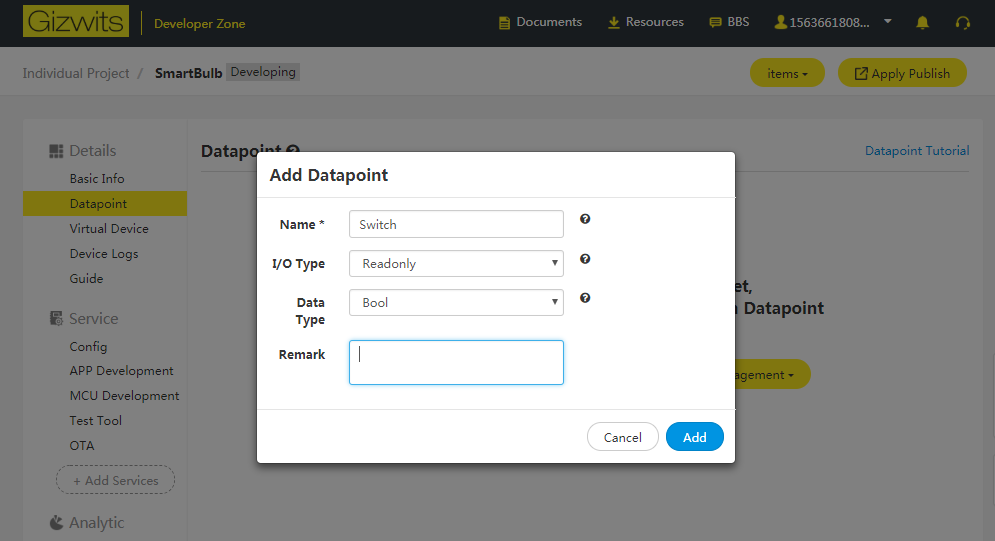Open MCU Development page
Viewport: 995px width, 541px height.
pos(124,396)
